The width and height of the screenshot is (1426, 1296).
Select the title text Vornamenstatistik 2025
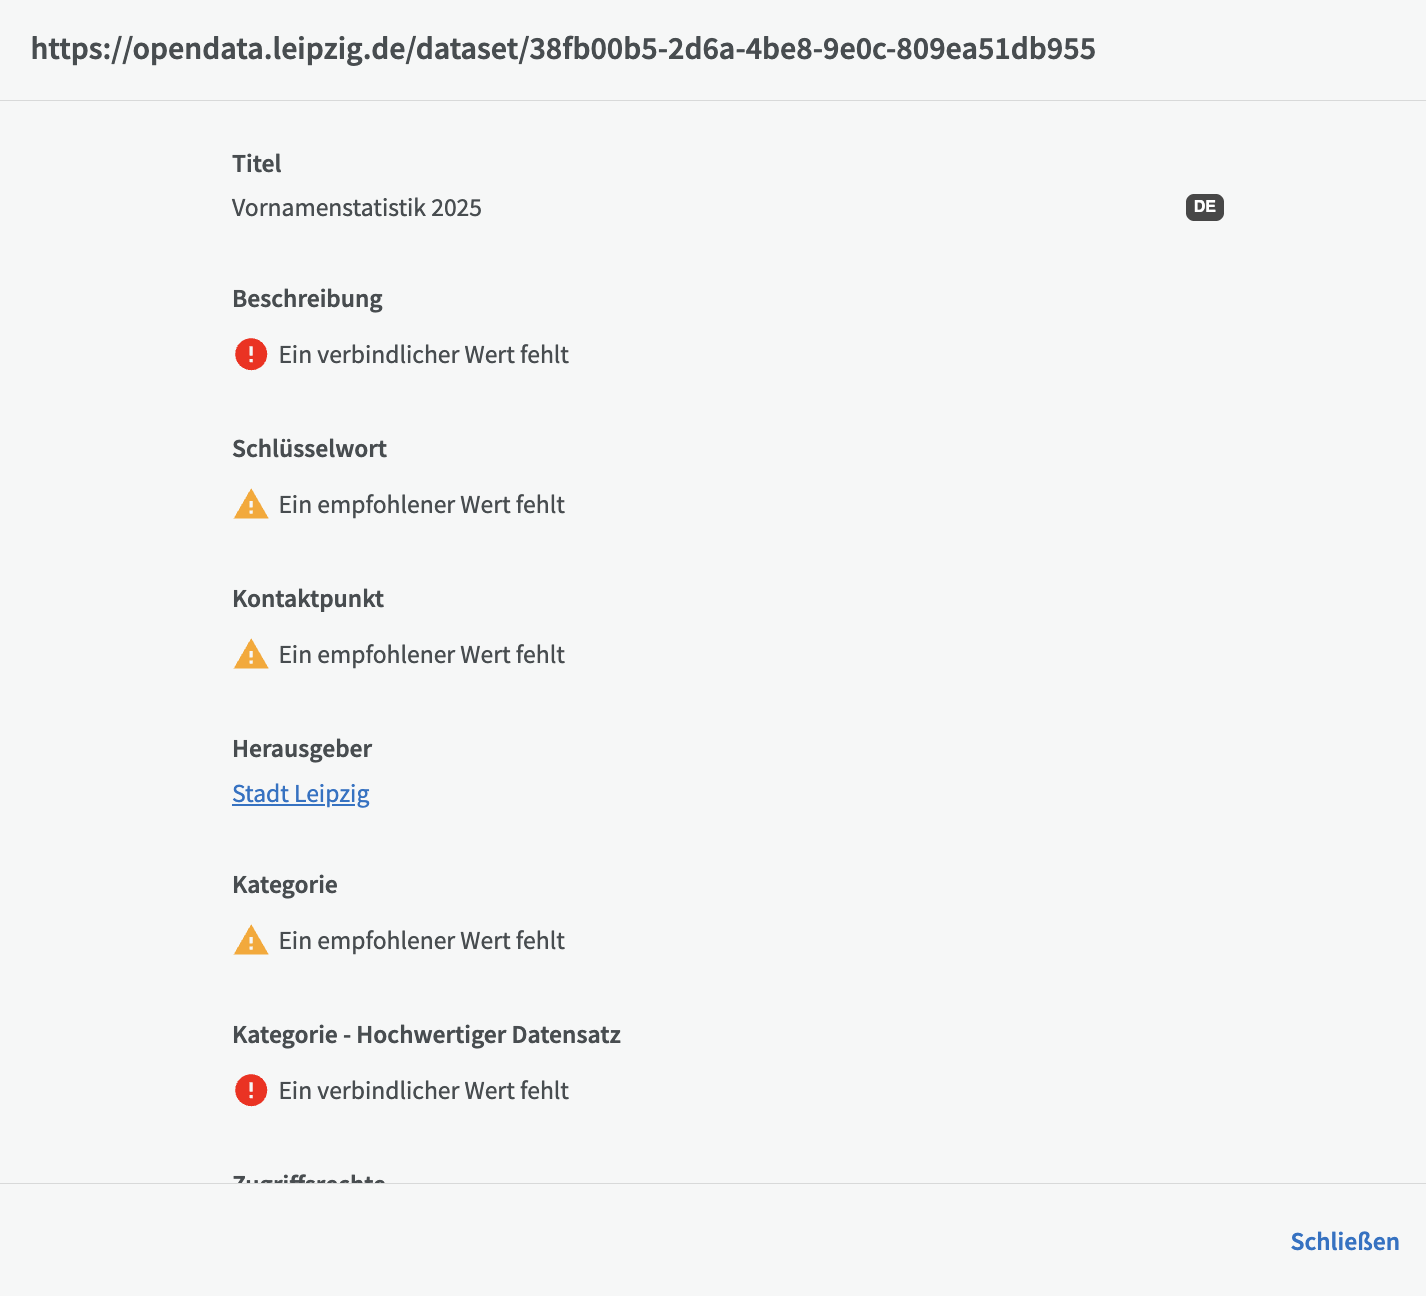(356, 208)
